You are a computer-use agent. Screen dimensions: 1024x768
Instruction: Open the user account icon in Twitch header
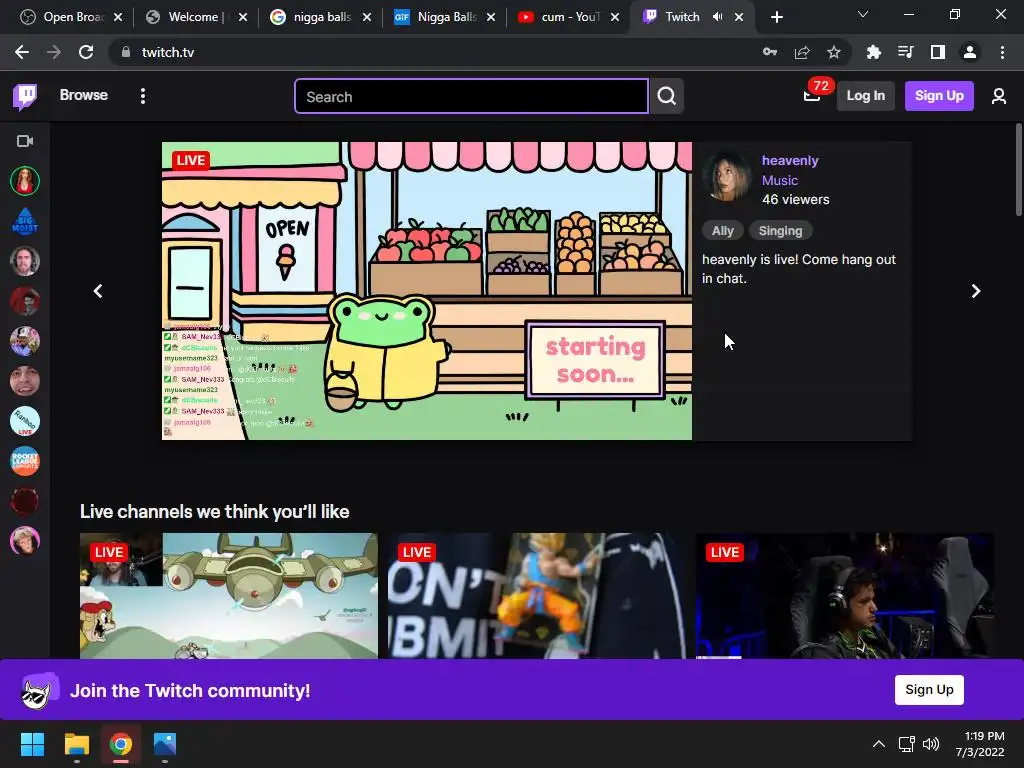[999, 96]
